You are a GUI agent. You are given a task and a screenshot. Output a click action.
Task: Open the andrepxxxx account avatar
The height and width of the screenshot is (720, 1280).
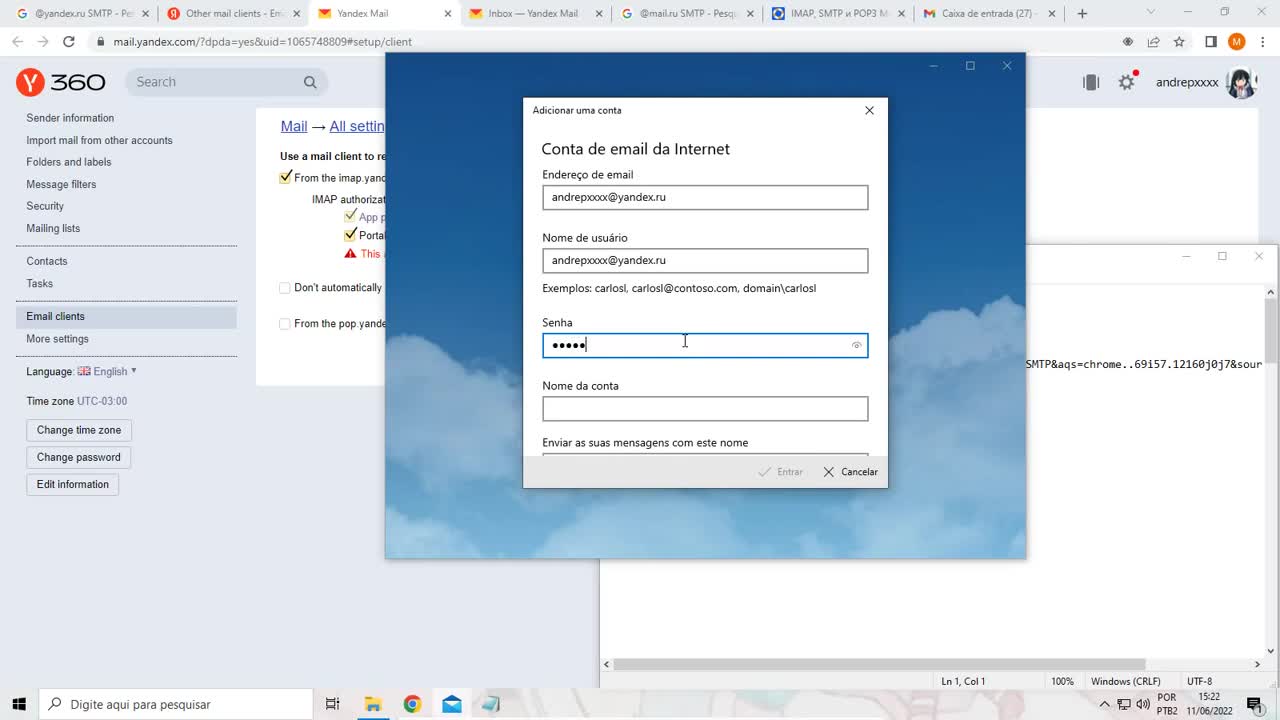[x=1242, y=83]
